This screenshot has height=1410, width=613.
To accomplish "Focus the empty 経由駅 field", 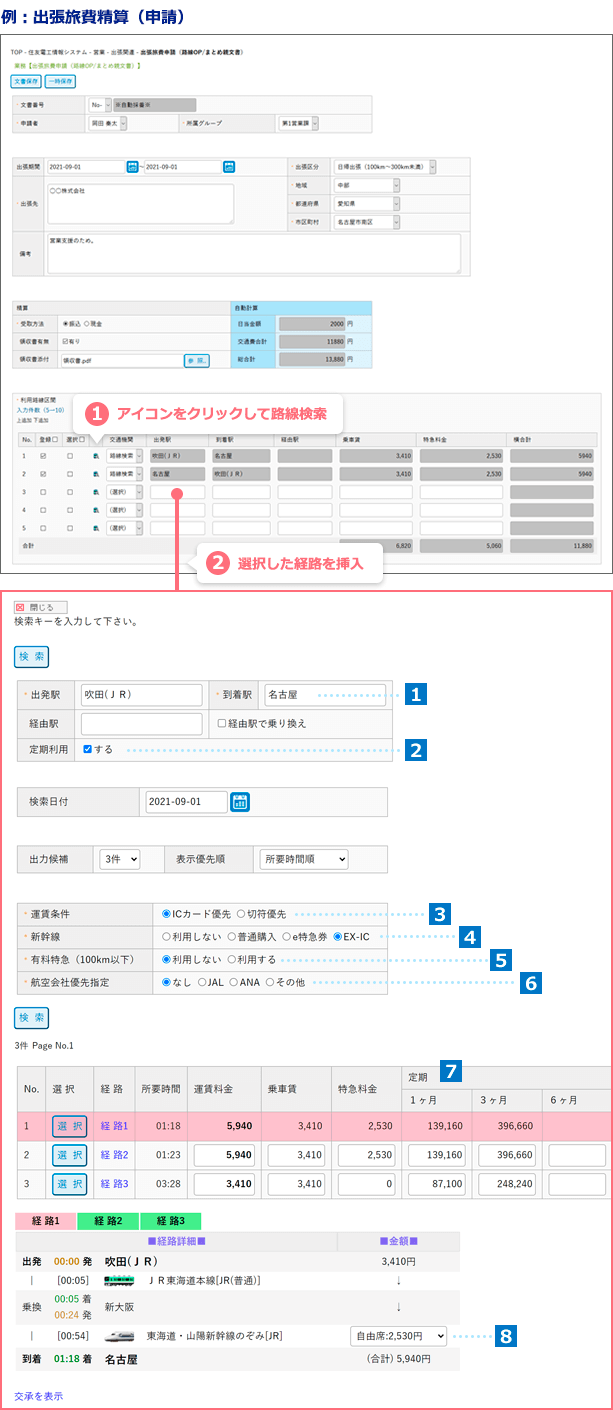I will (x=142, y=723).
